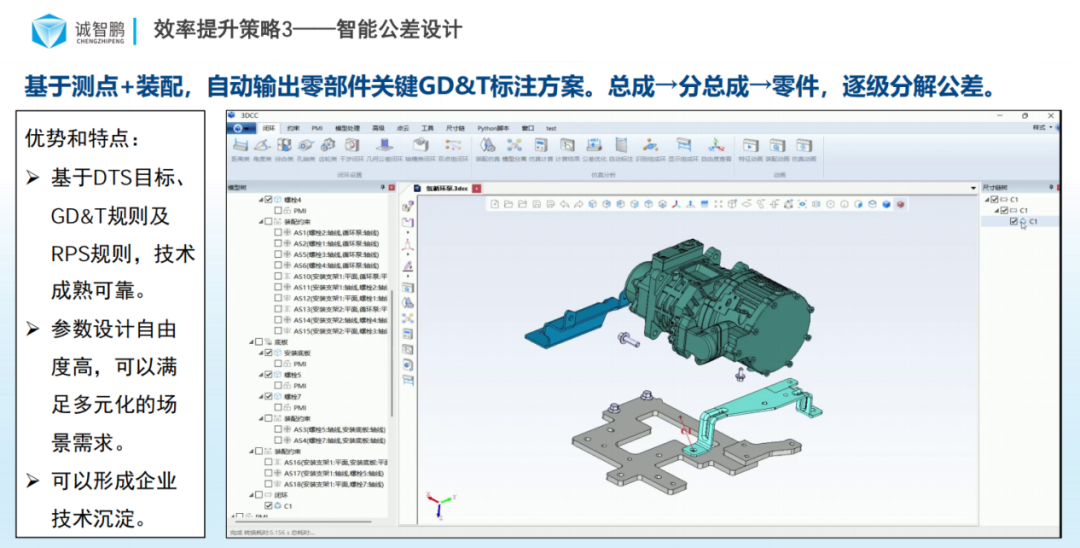Click the XYZ axis triad in viewport
The image size is (1080, 548).
[441, 505]
